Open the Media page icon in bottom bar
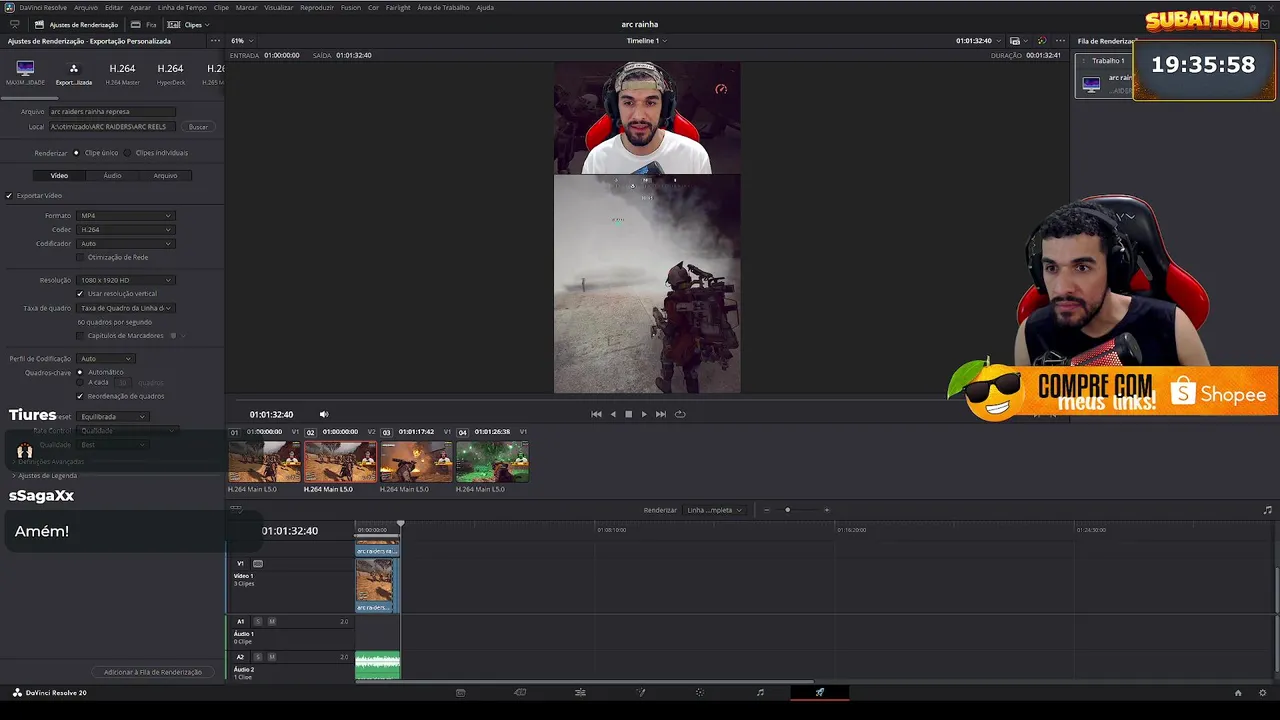 tap(460, 692)
